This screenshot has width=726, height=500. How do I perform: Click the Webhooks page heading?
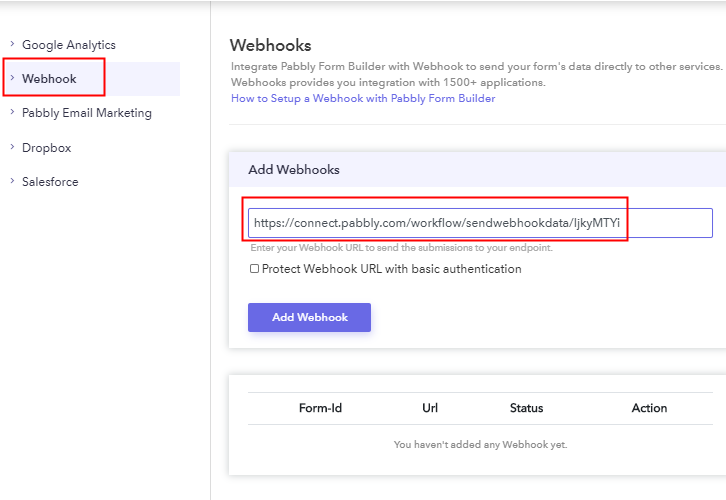271,45
